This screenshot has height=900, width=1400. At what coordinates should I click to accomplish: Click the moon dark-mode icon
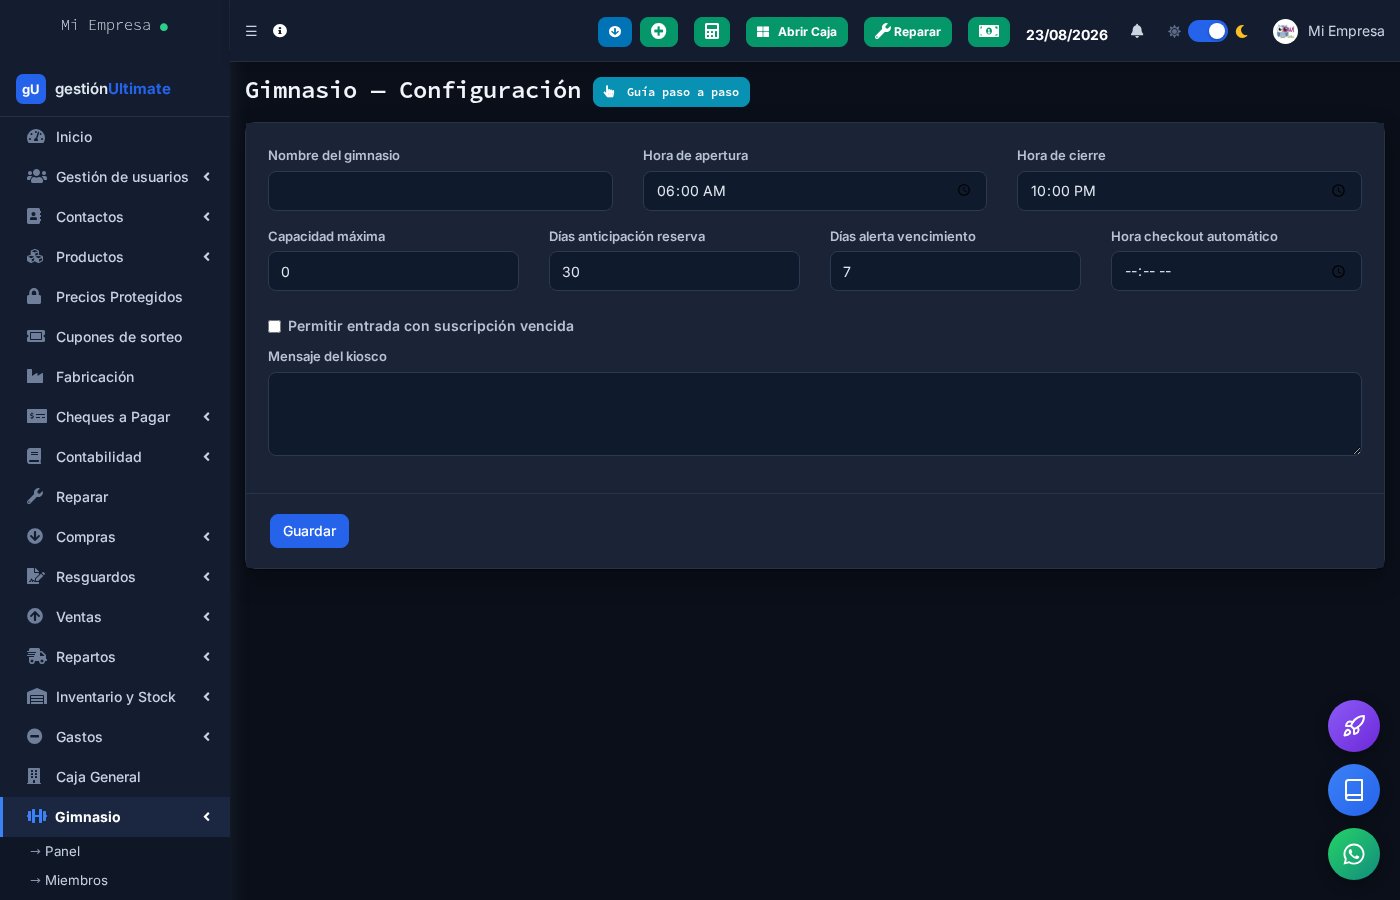1242,31
